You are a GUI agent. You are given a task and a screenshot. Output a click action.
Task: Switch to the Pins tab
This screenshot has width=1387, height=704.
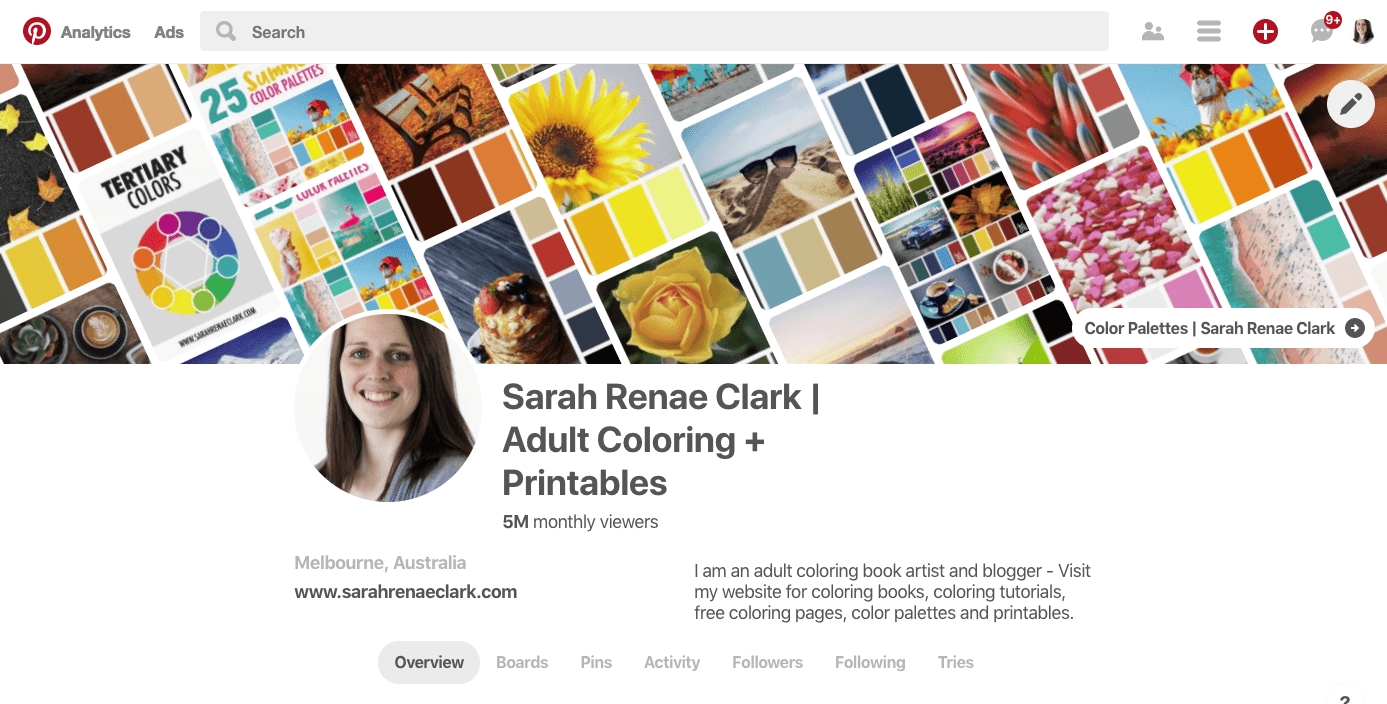[x=596, y=662]
